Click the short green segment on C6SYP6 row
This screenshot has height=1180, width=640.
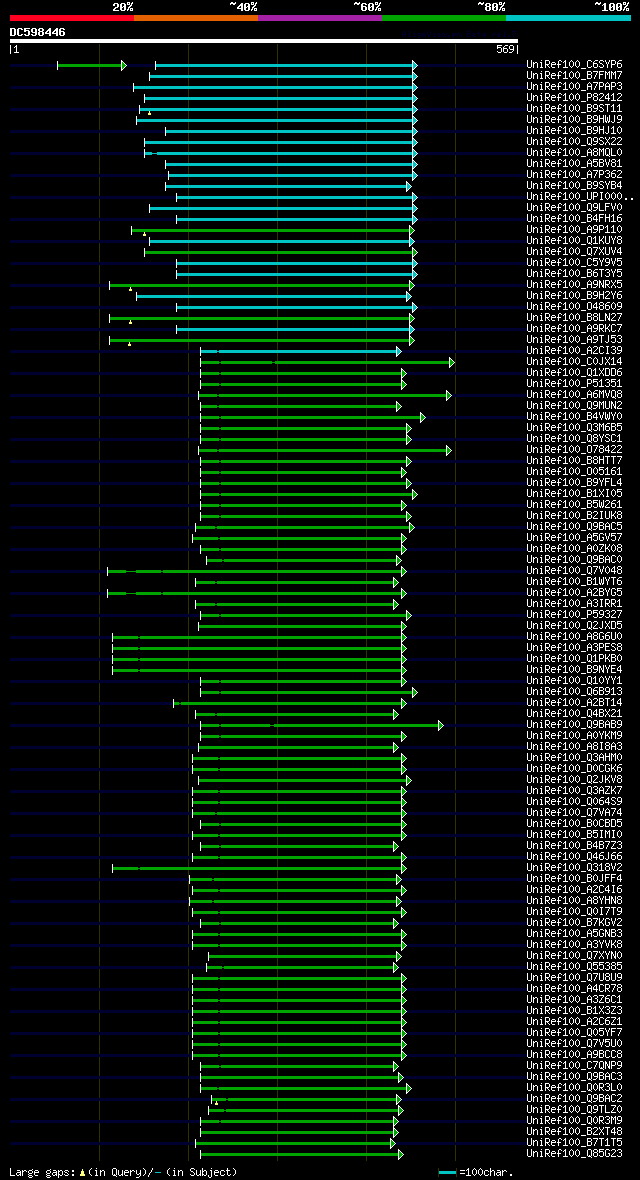[x=92, y=65]
